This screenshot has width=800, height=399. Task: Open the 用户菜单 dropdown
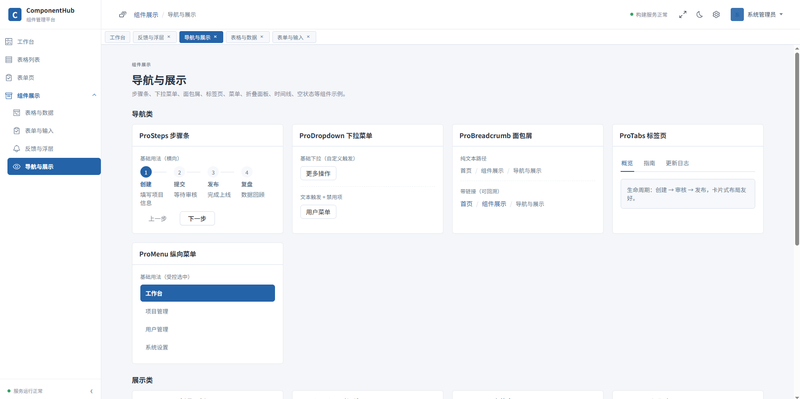click(x=318, y=212)
